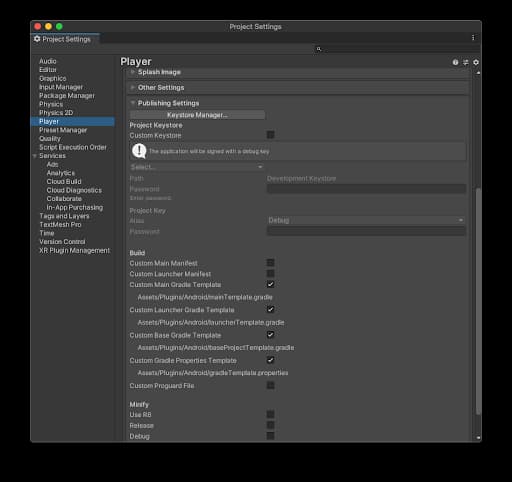
Task: Select the Project Settings tab
Action: tap(66, 39)
